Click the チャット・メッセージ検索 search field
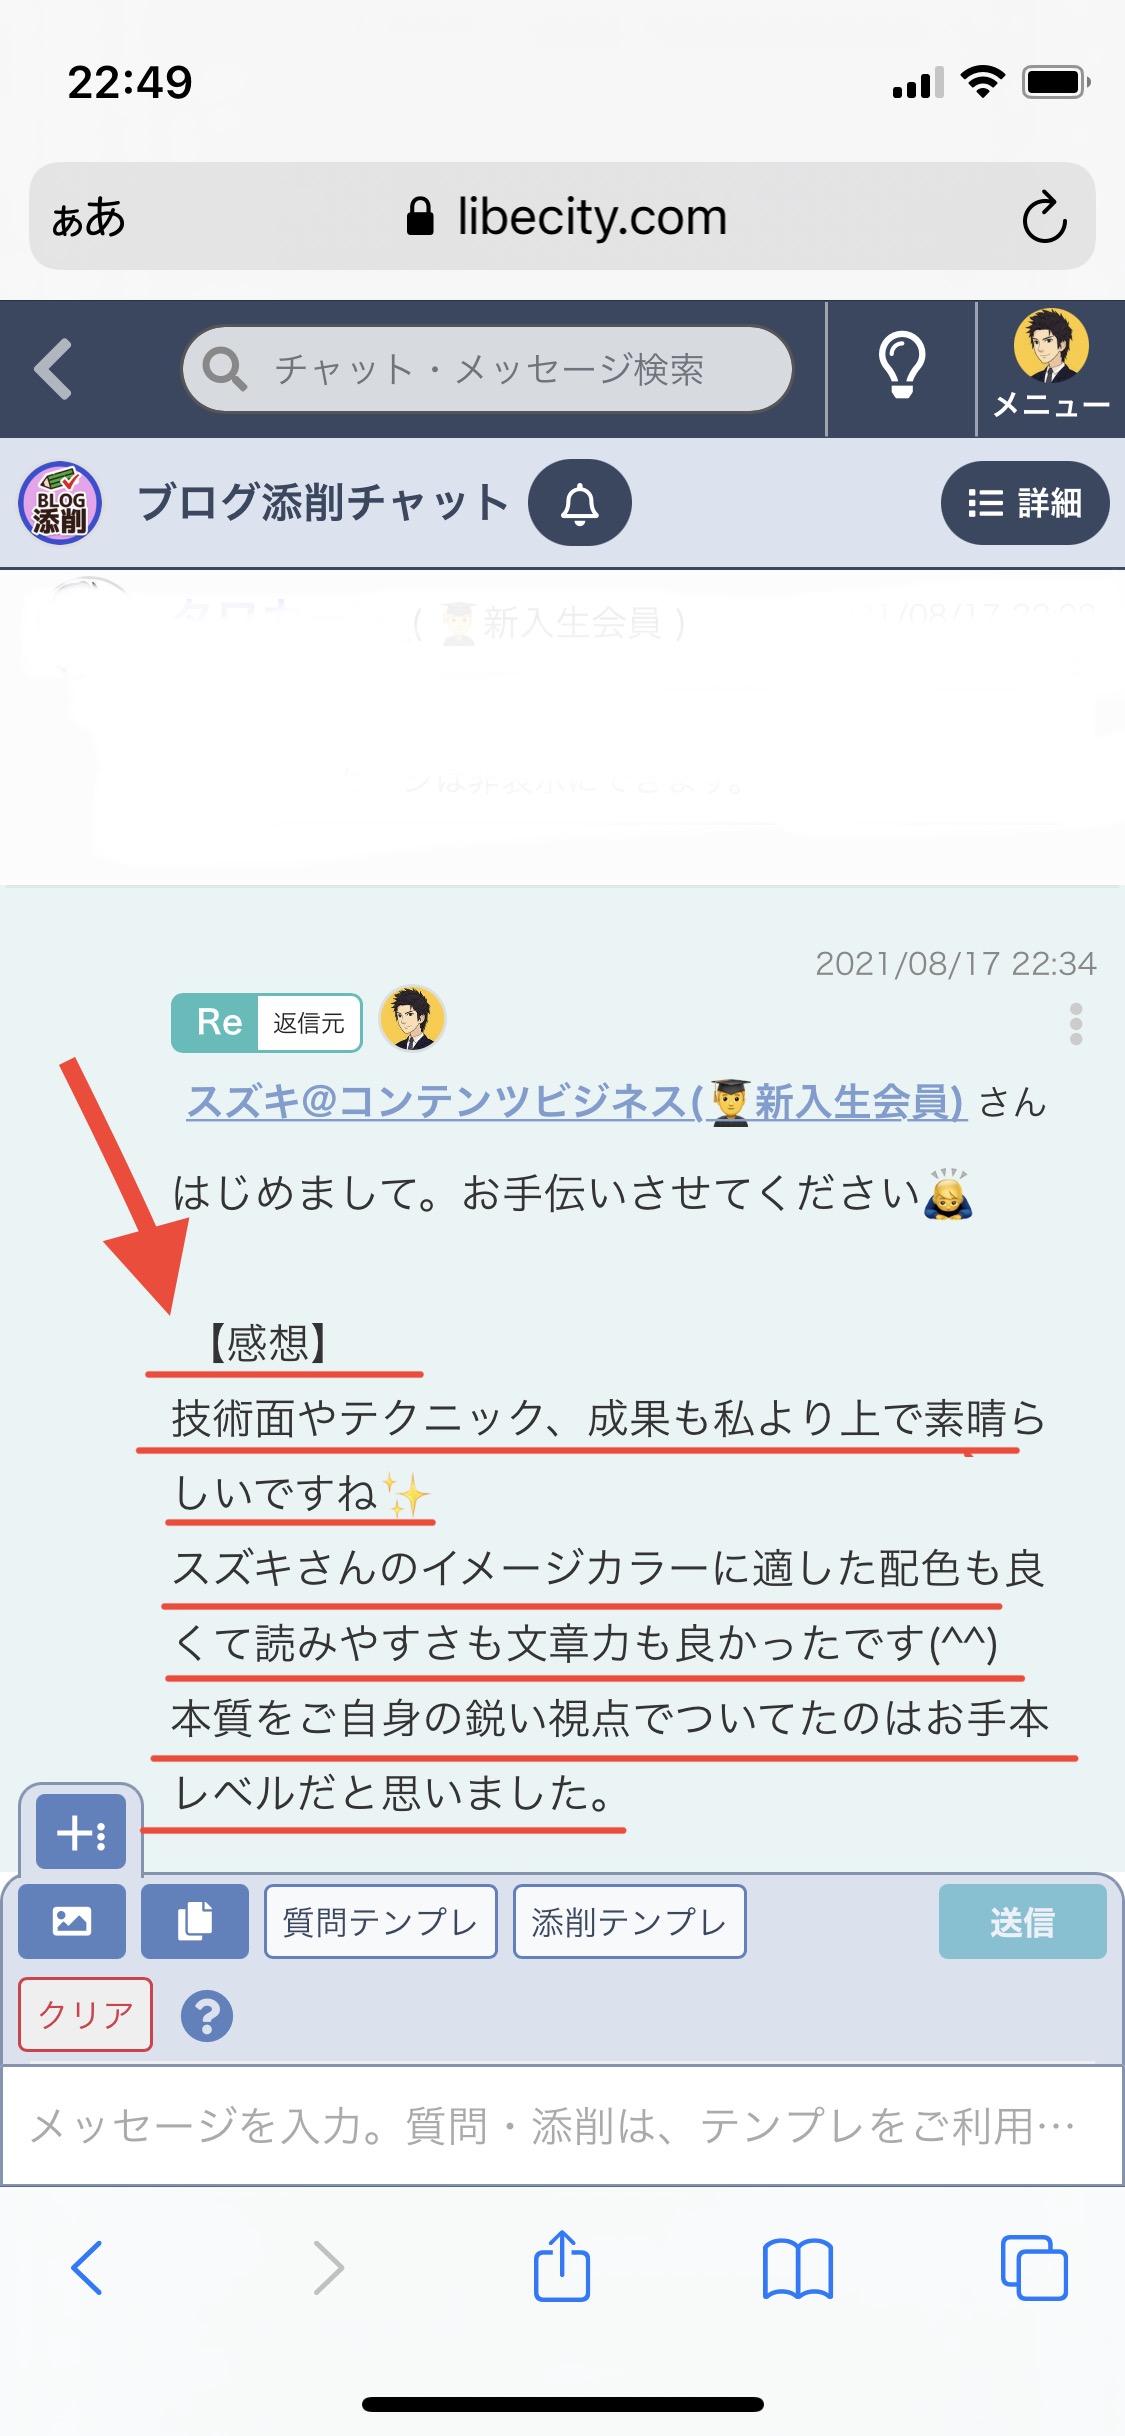This screenshot has width=1125, height=2436. (487, 369)
